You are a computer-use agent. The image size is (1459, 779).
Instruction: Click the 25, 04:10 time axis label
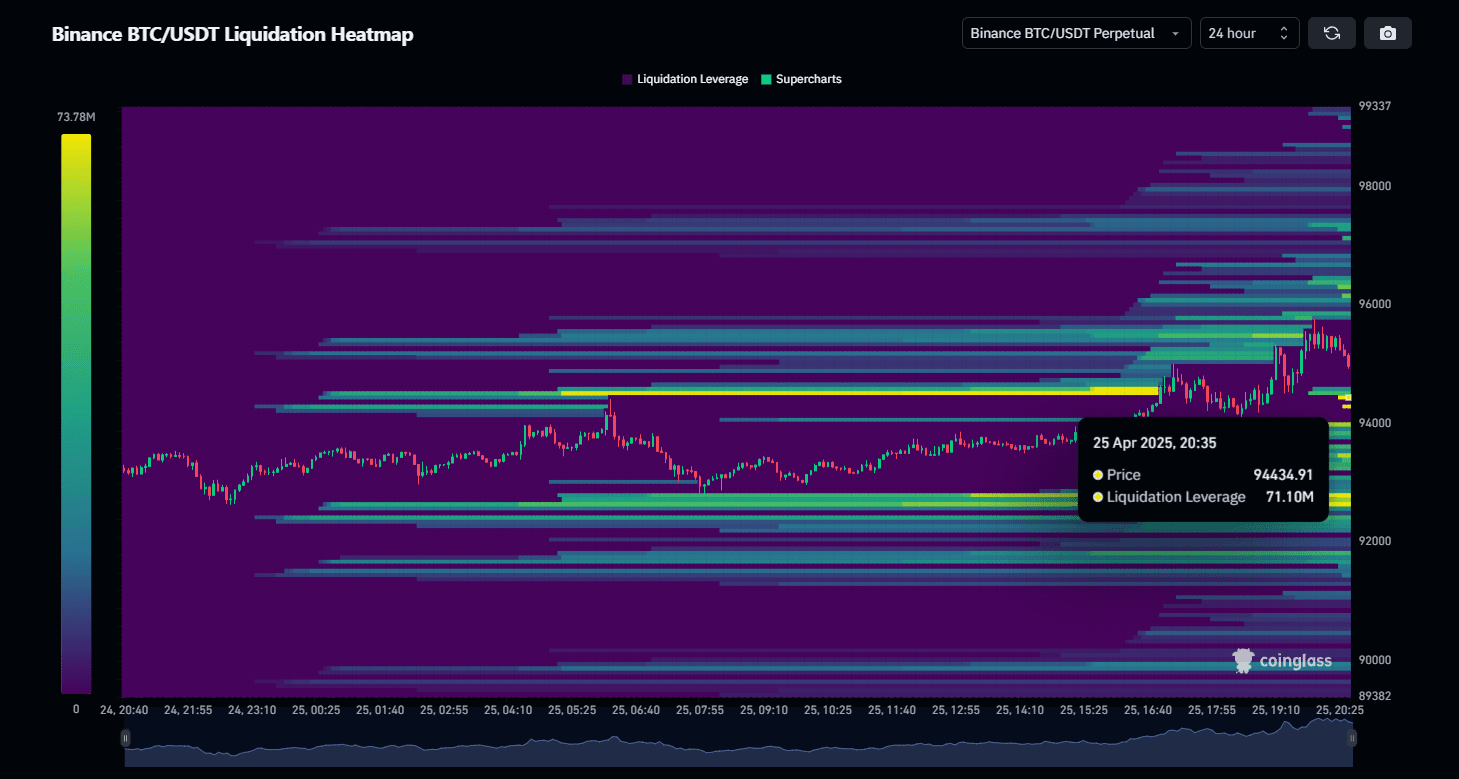tap(508, 710)
